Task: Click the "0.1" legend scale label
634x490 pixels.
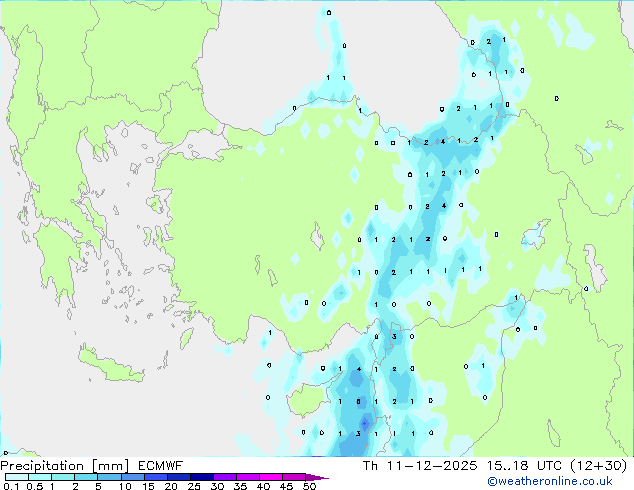Action: [11, 486]
